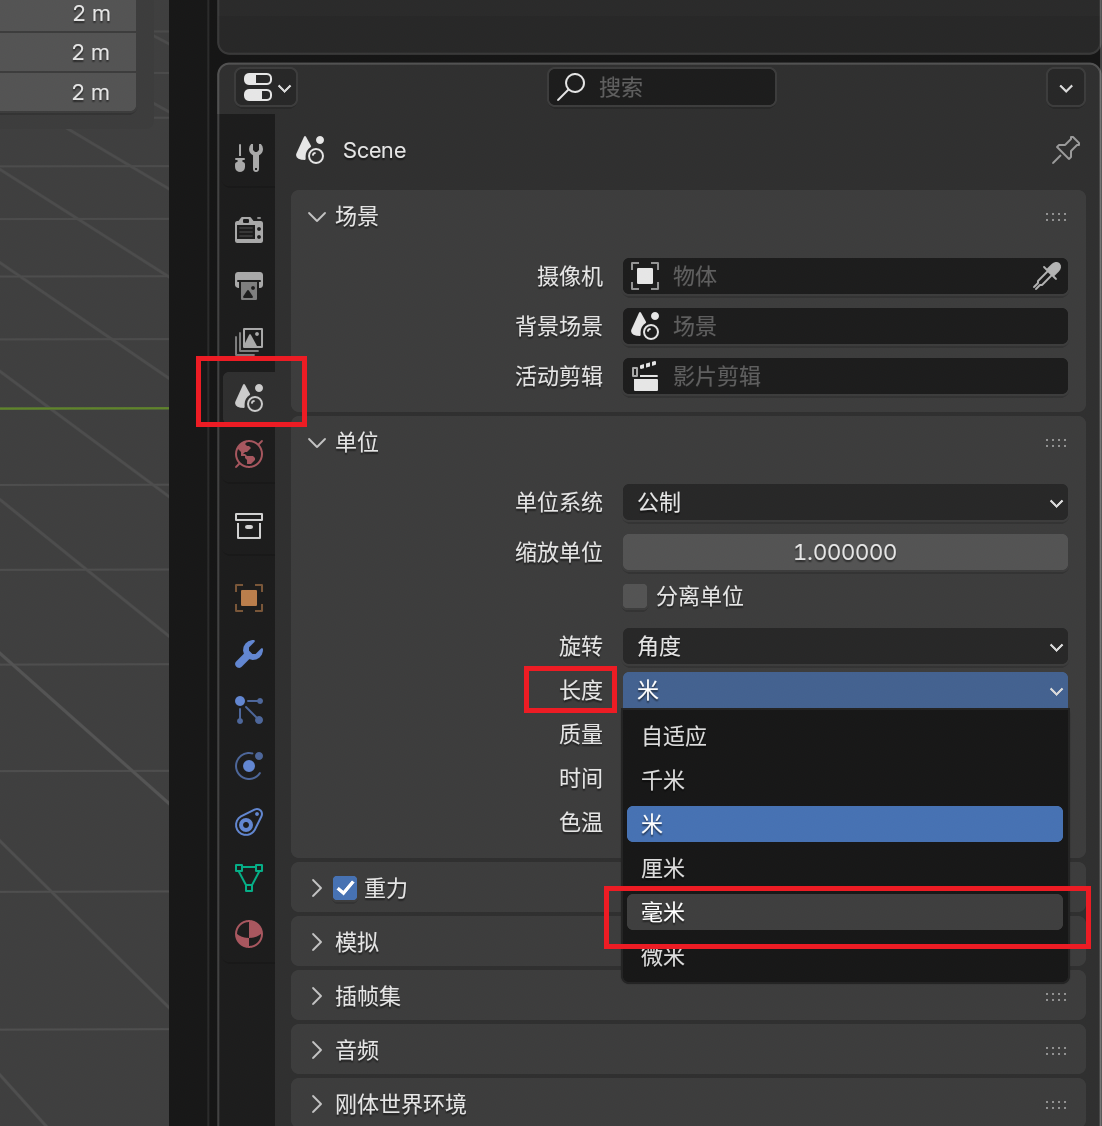The image size is (1102, 1126).
Task: Enable the 分离单位 checkbox
Action: [x=635, y=597]
